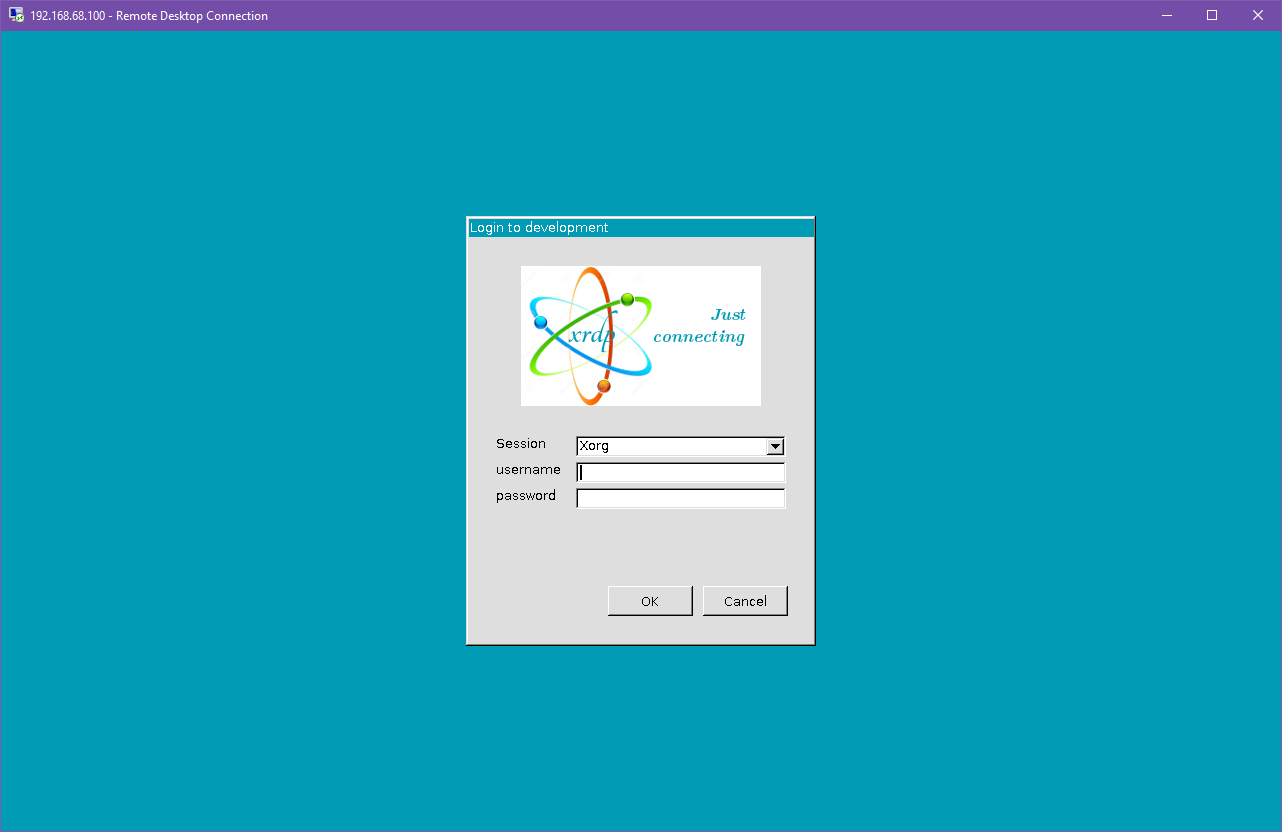
Task: Minimize the Remote Desktop Connection window
Action: point(1166,15)
